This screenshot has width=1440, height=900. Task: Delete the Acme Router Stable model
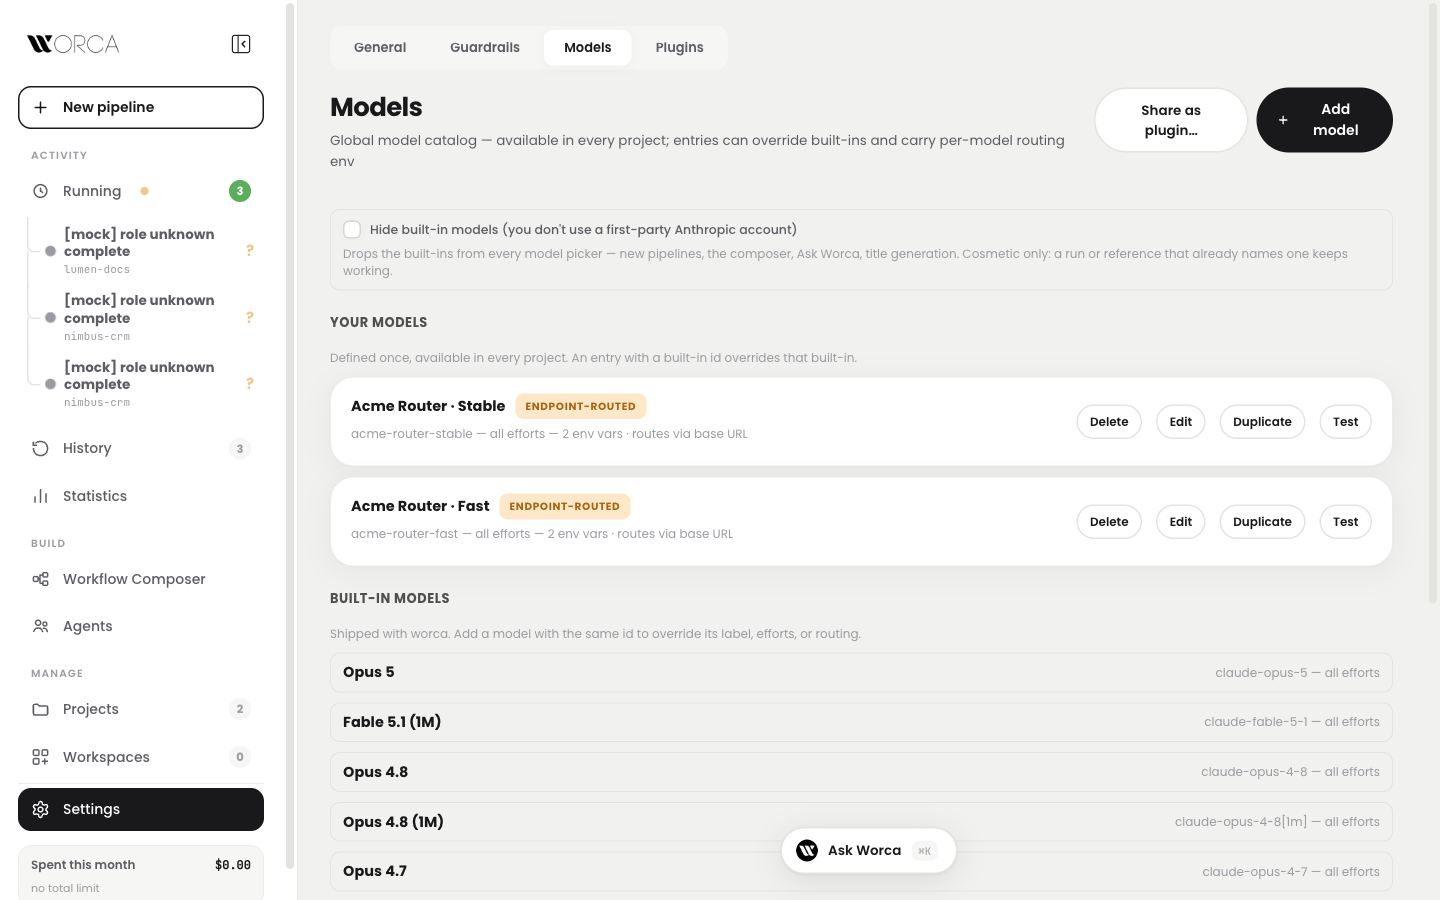pyautogui.click(x=1109, y=422)
